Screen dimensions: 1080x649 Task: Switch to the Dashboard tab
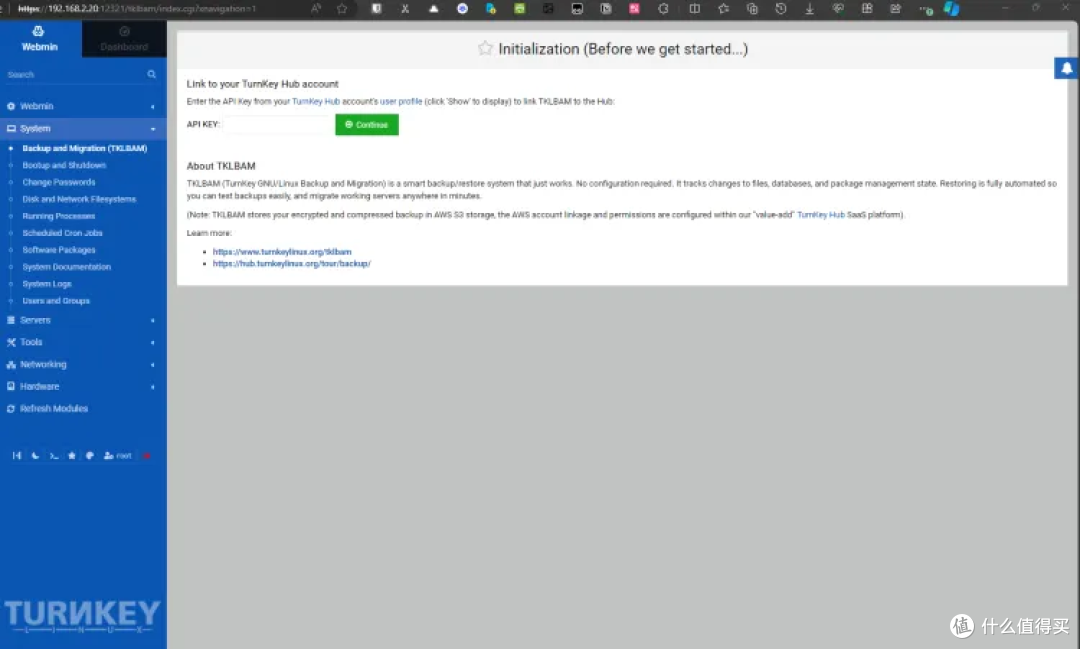point(124,40)
